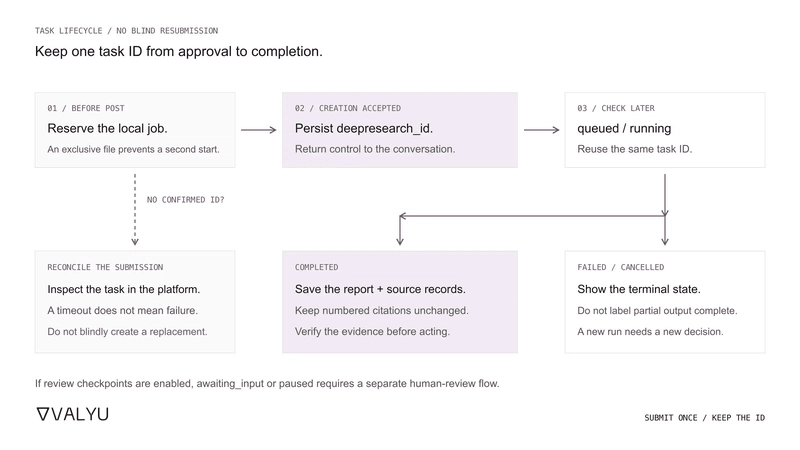Click the arrow from Before Post to Creation Accepted
Image resolution: width=800 pixels, height=450 pixels.
point(259,130)
